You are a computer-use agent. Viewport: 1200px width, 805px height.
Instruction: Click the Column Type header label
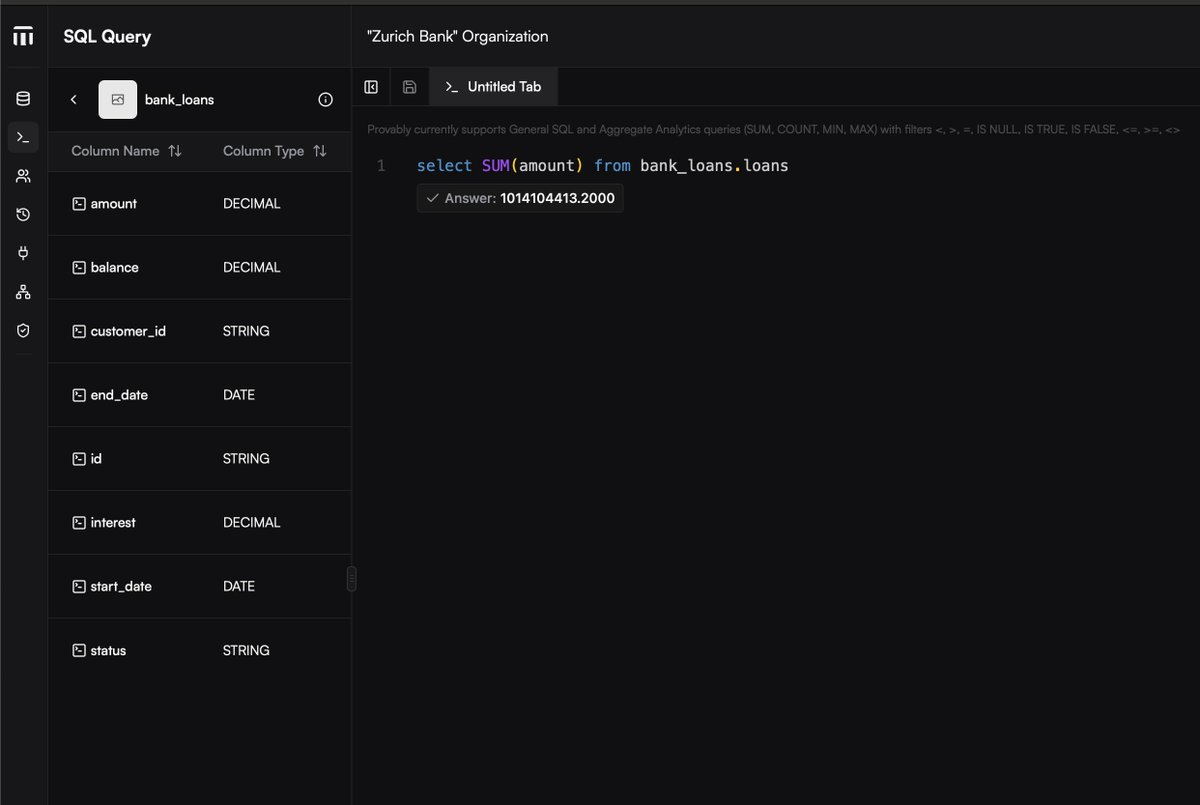click(x=263, y=151)
